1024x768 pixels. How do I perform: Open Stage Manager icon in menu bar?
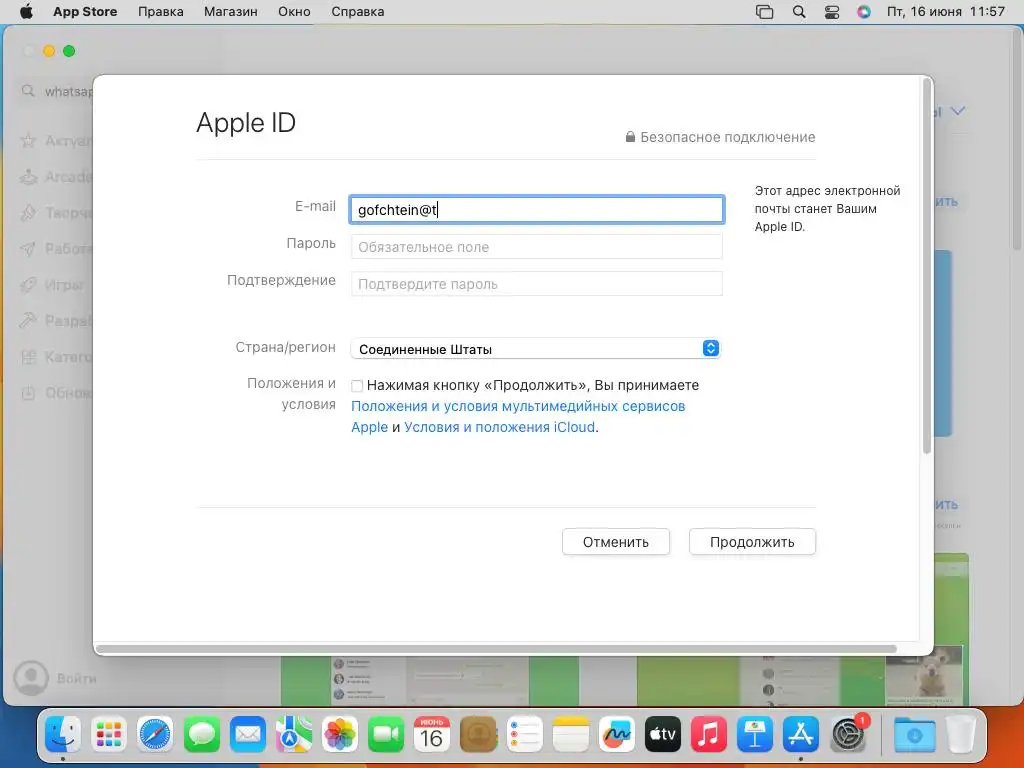[764, 12]
